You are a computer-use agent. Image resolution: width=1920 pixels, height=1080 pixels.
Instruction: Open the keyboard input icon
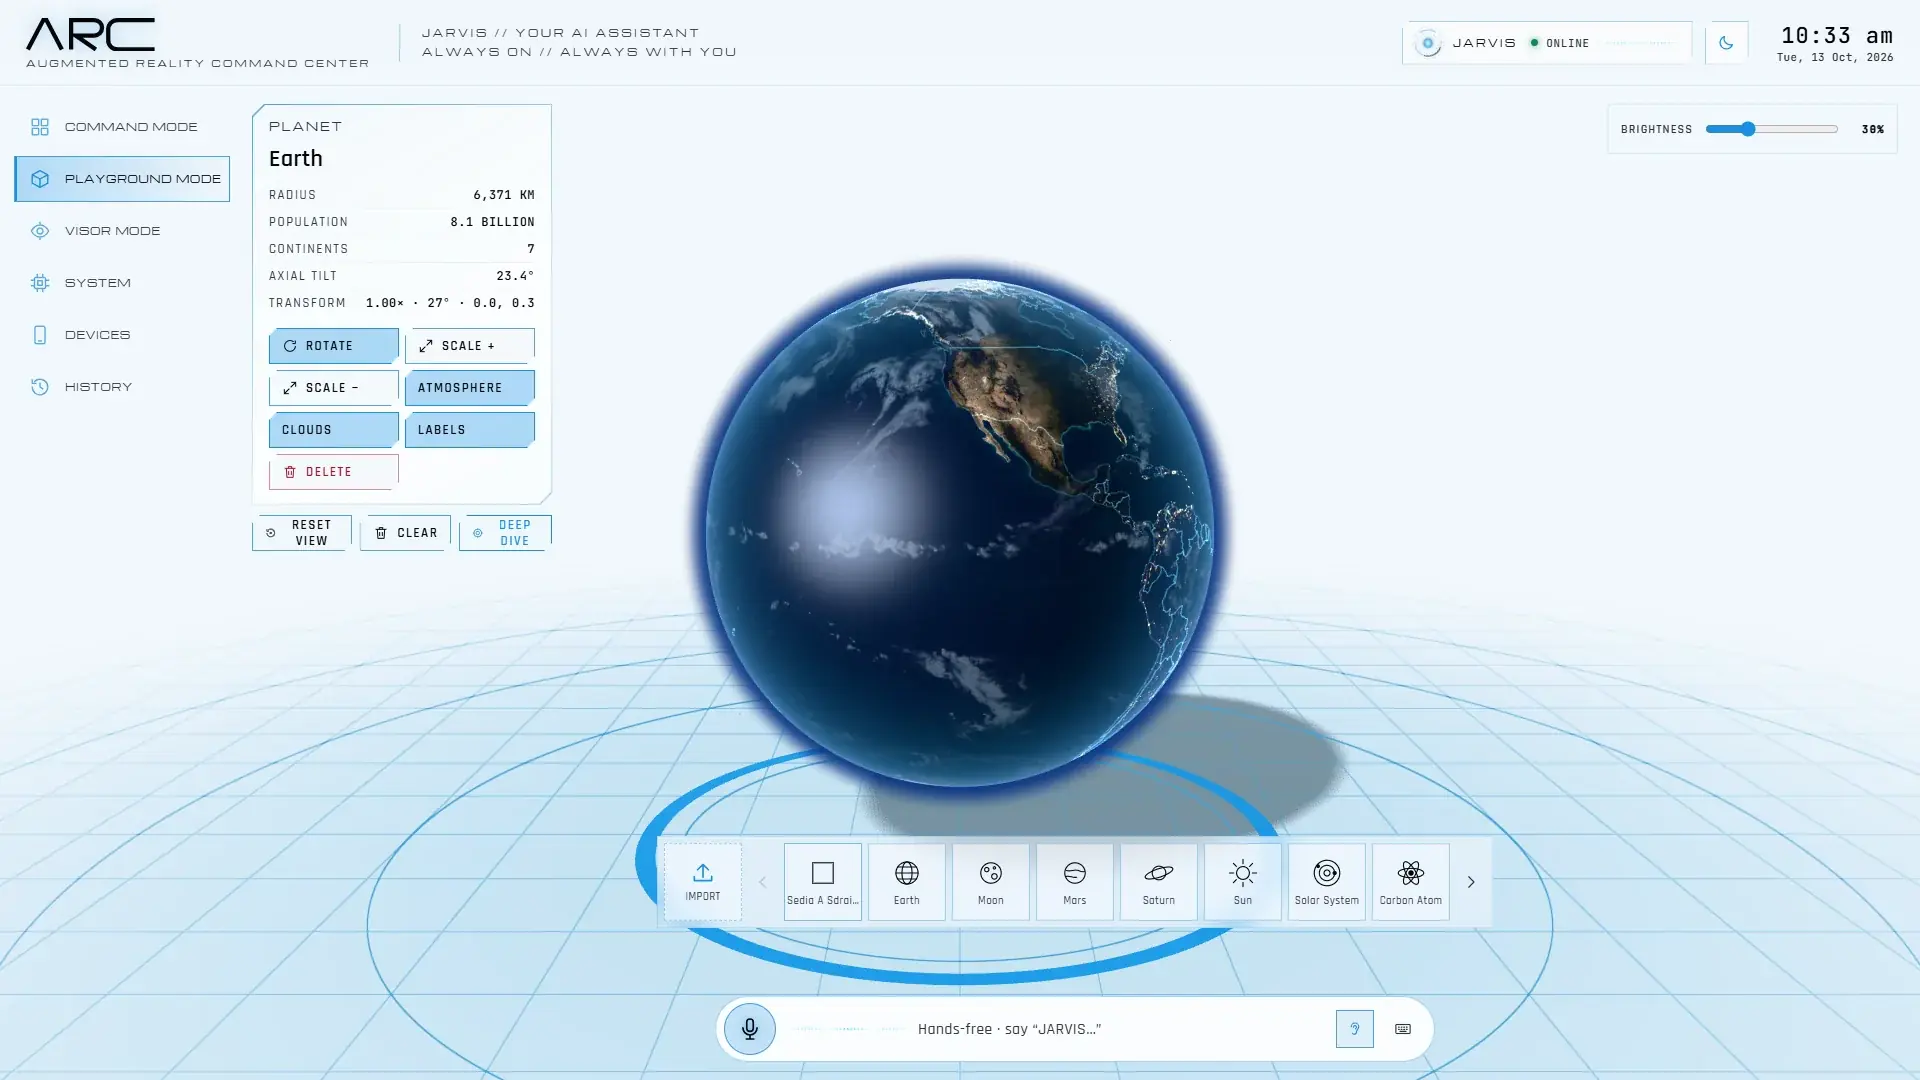[x=1403, y=1028]
